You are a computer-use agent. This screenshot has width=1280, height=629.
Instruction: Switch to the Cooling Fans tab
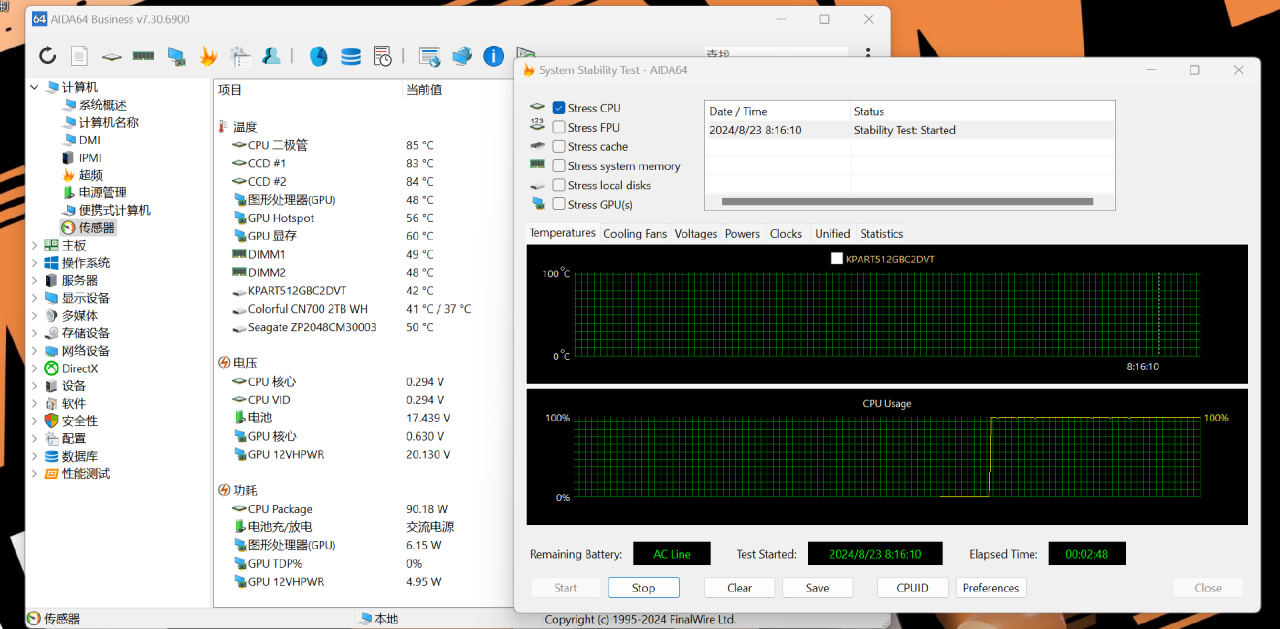coord(635,234)
